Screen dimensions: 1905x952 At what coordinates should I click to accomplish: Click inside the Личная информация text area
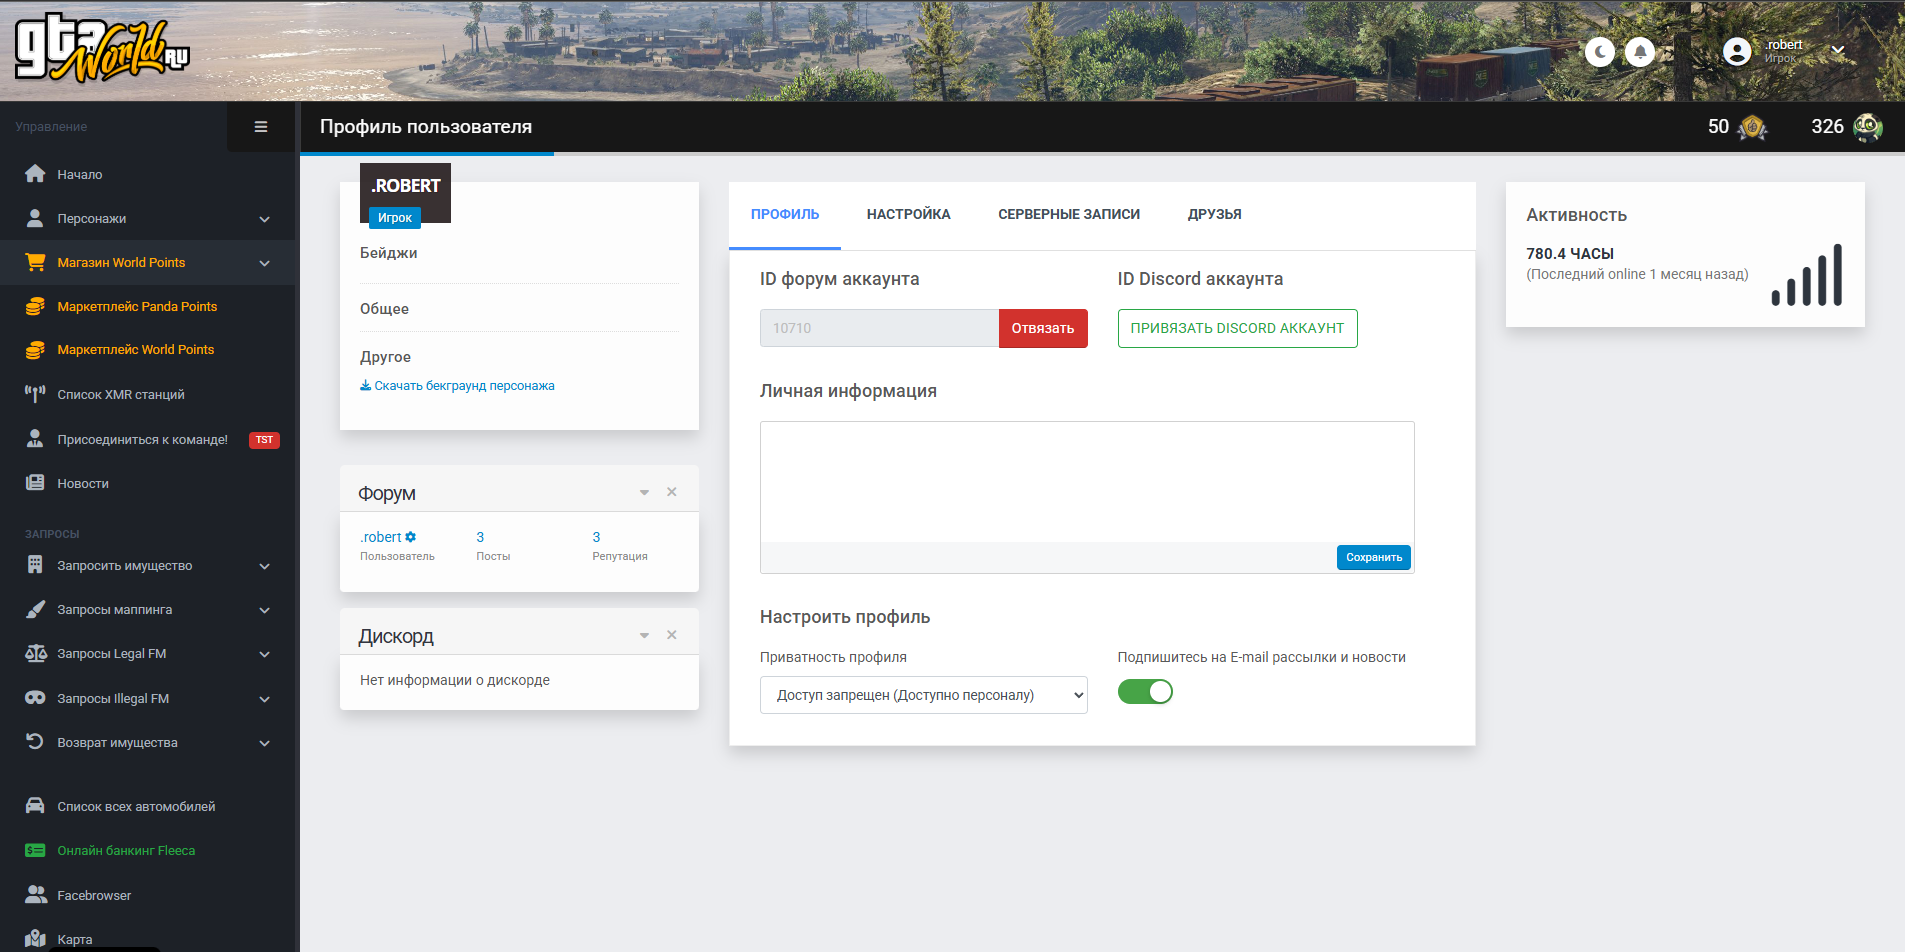(x=1087, y=482)
